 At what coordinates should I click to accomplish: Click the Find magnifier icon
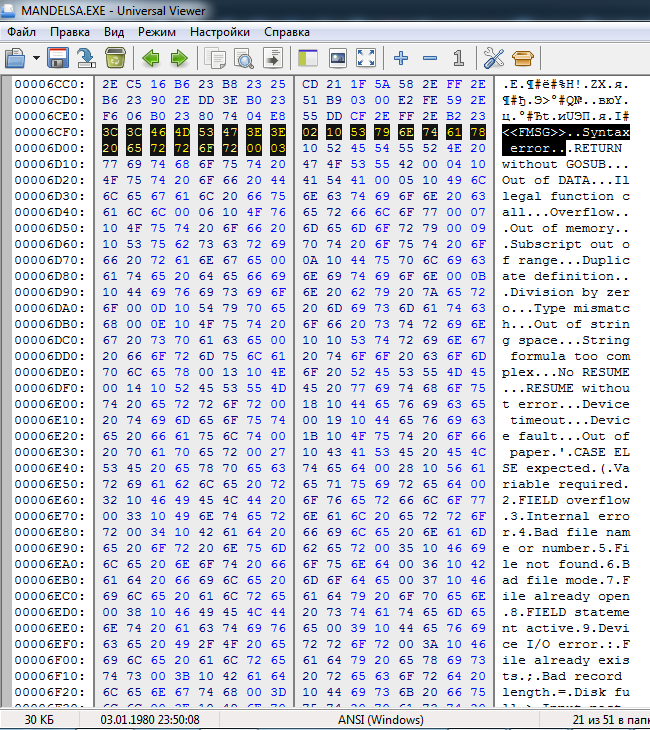(x=244, y=58)
